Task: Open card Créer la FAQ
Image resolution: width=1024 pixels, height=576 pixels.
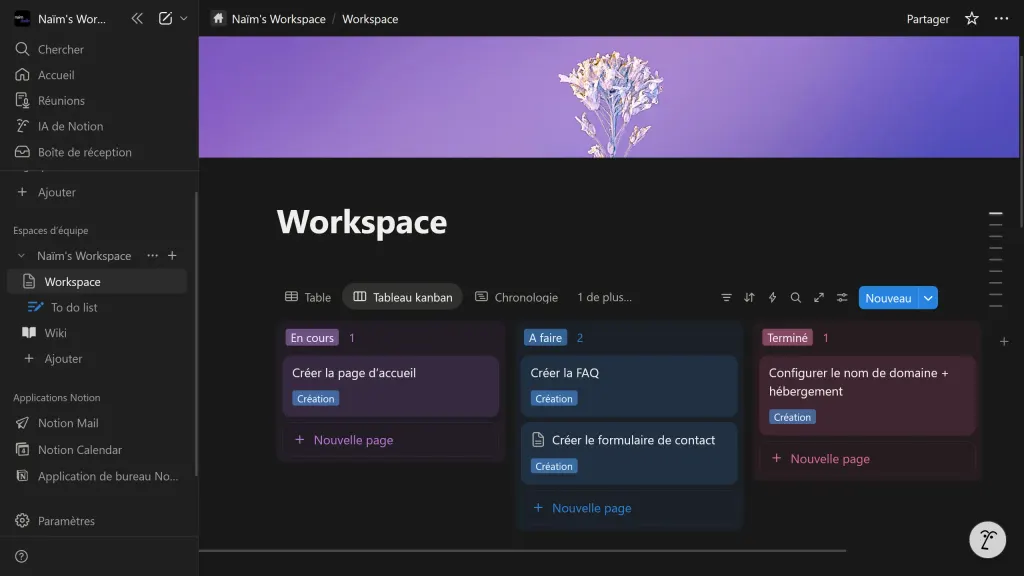Action: (x=629, y=386)
